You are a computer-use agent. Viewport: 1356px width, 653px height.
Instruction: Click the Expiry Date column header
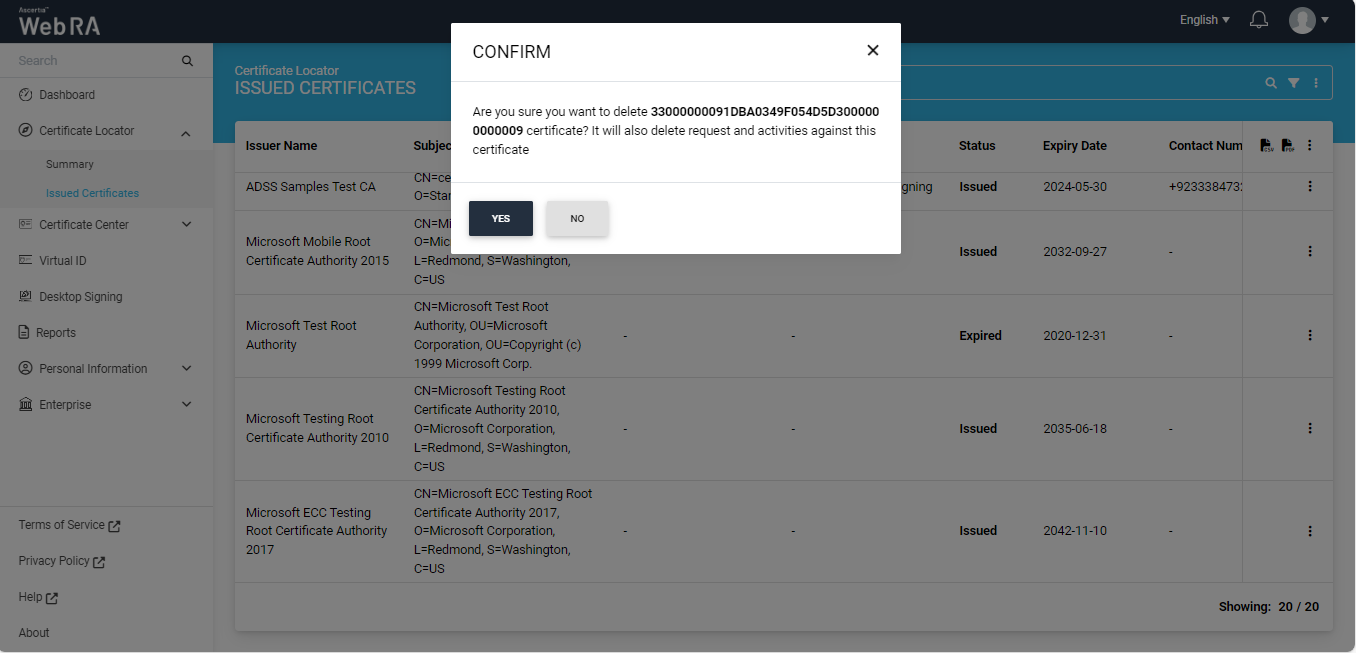coord(1075,146)
